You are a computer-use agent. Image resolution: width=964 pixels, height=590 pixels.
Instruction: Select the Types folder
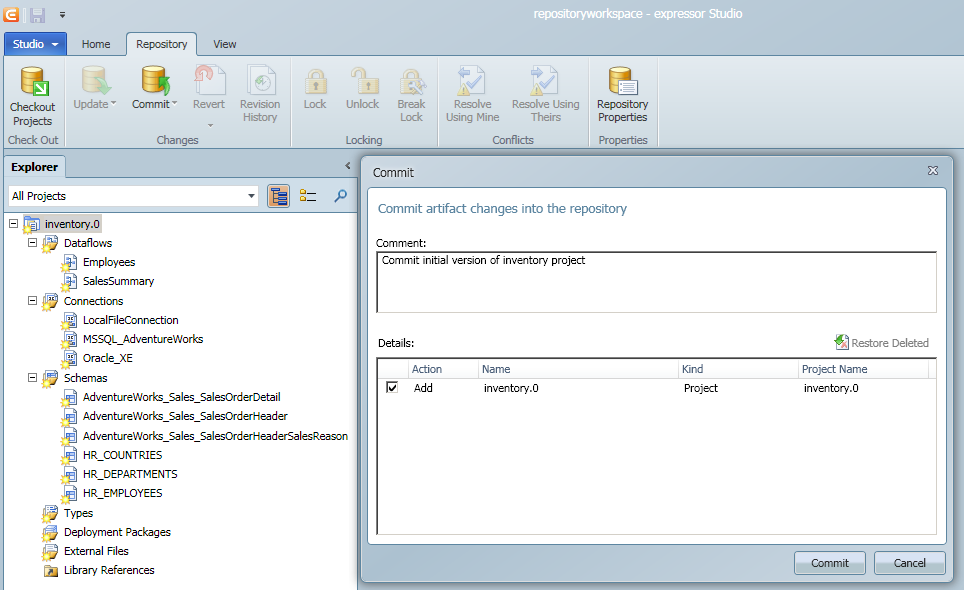pos(78,513)
